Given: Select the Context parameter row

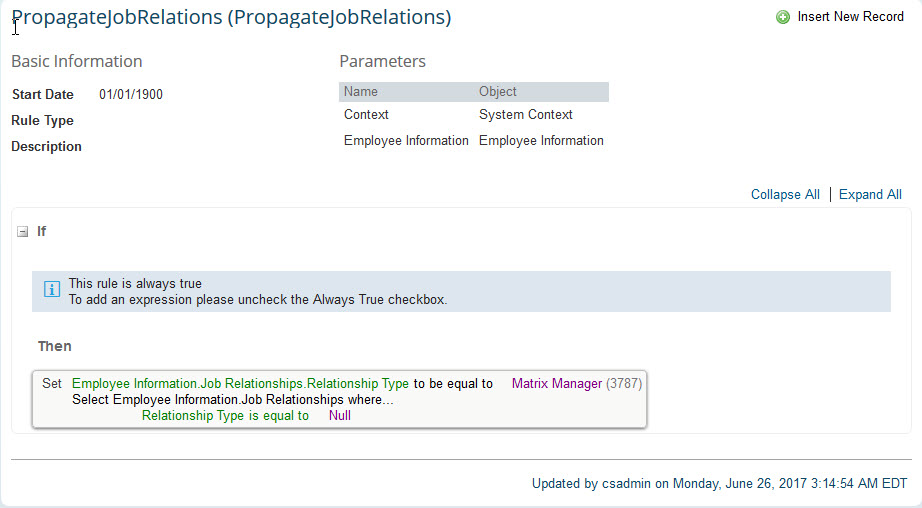Looking at the screenshot, I should tap(474, 115).
